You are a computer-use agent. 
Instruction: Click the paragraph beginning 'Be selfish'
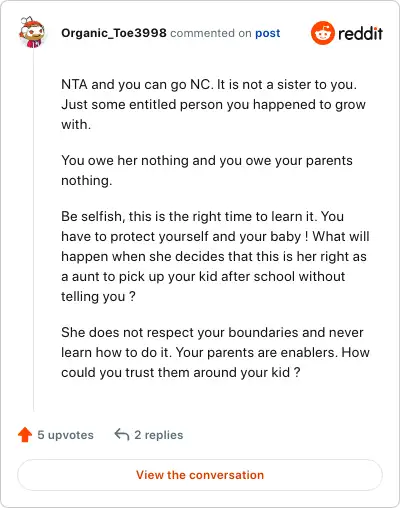pos(215,256)
